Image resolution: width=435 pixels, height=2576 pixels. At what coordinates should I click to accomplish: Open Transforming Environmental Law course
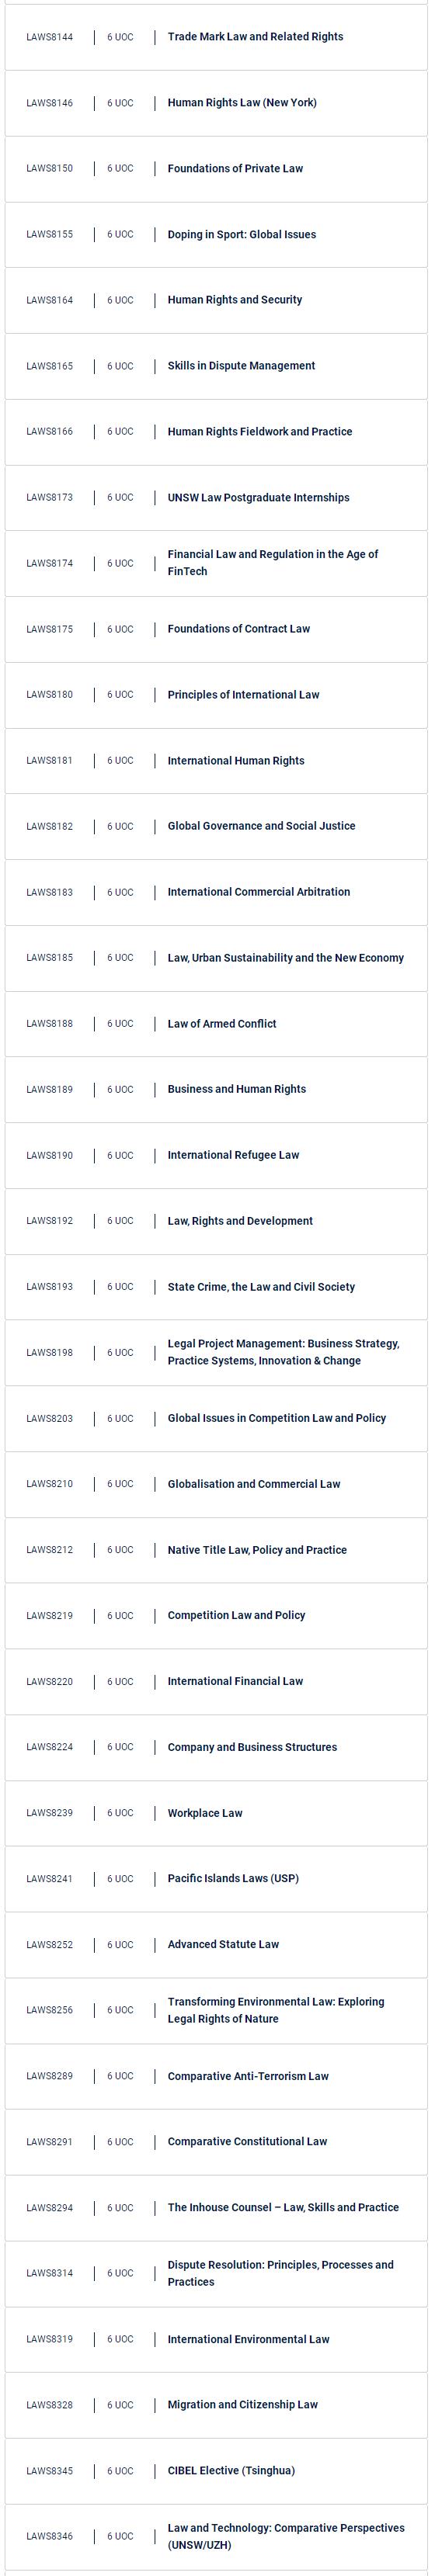216,2010
